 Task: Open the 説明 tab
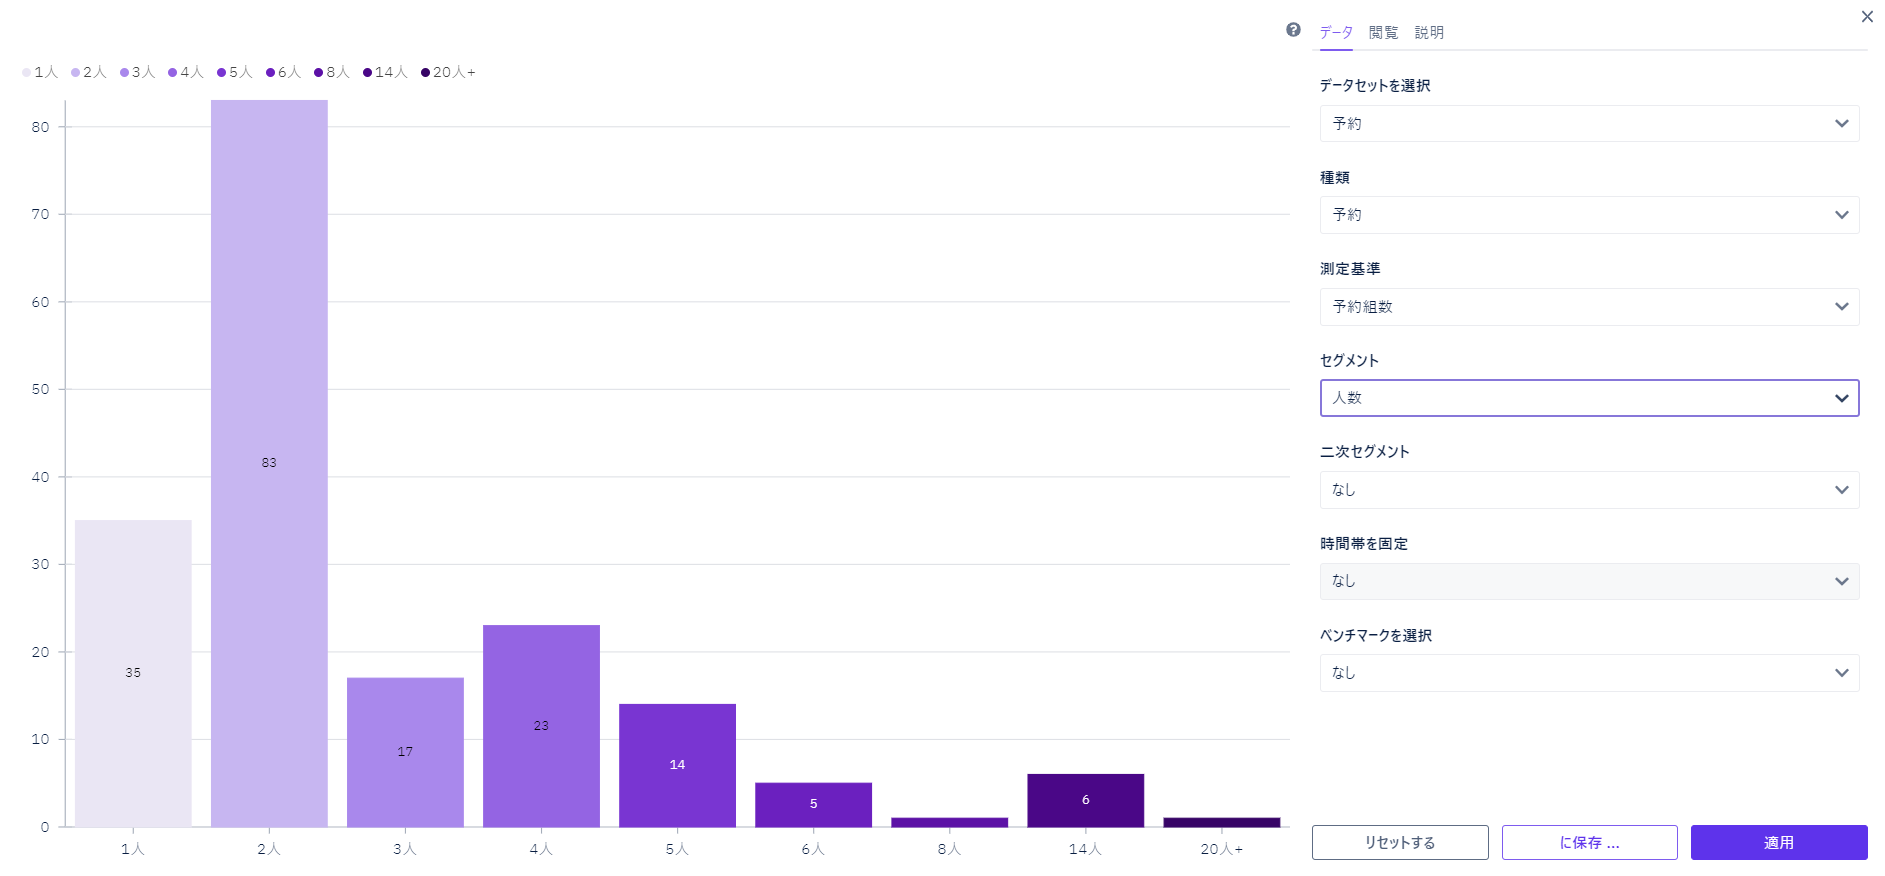pos(1429,33)
